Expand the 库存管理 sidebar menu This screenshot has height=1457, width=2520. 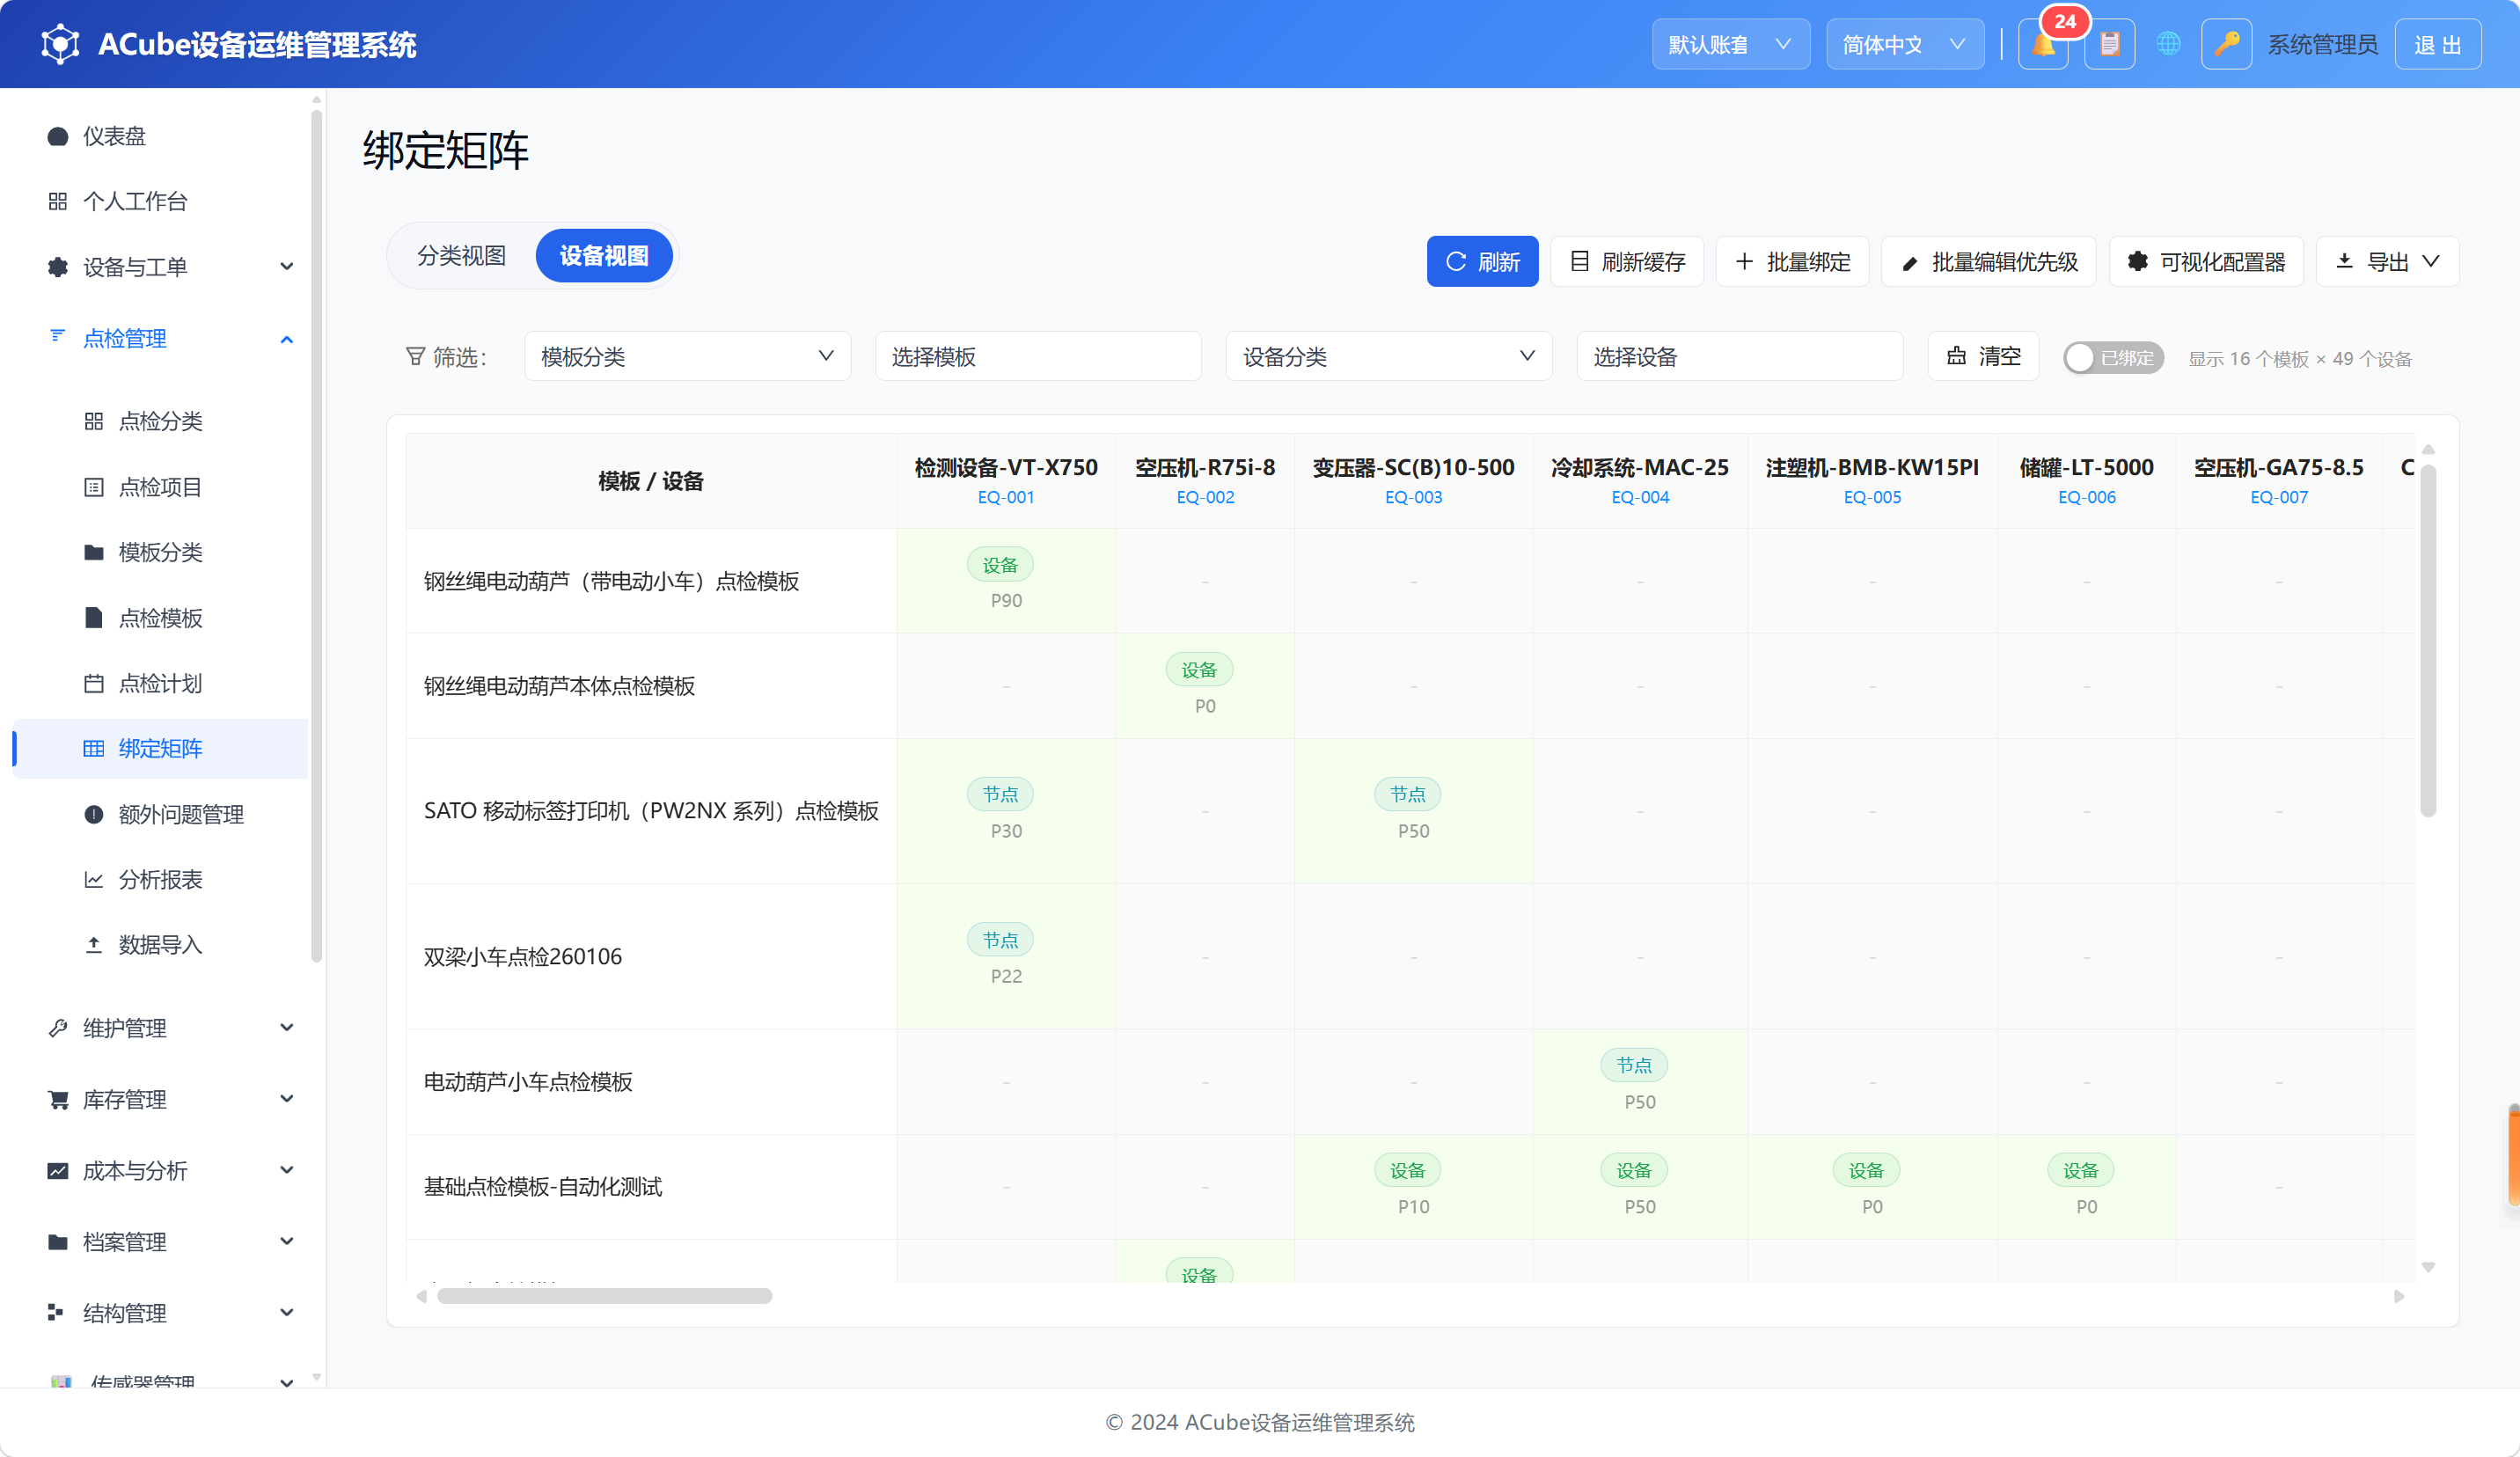coord(160,1099)
